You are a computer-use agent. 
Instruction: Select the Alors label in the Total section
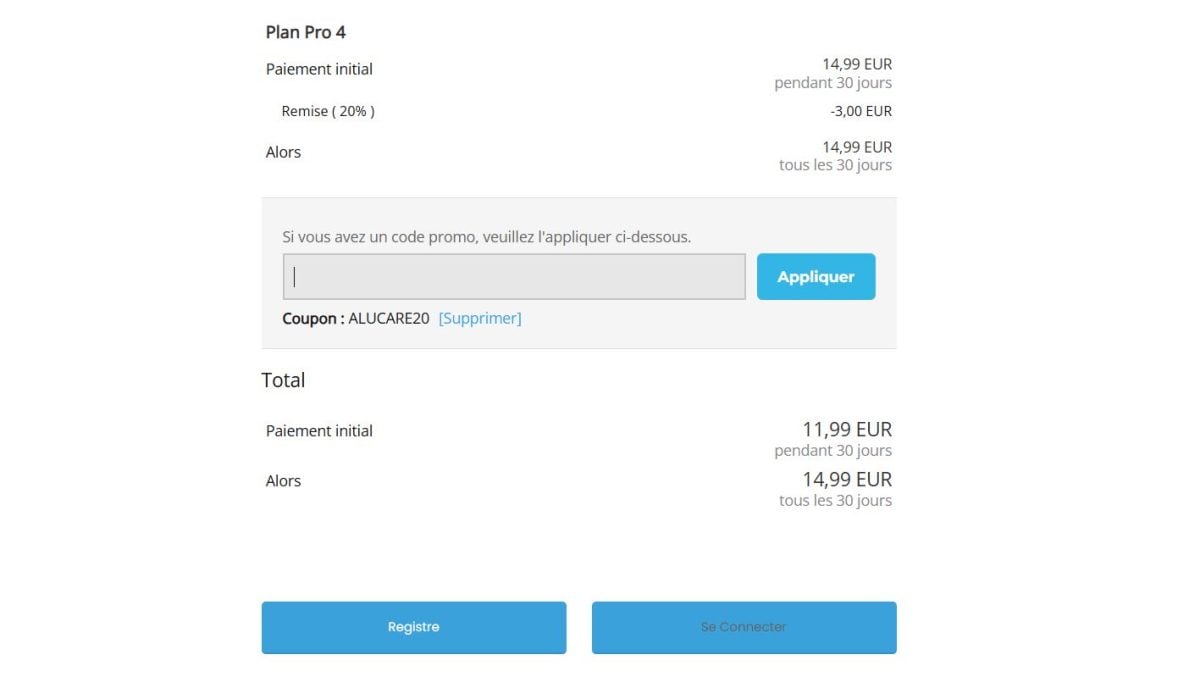(283, 480)
